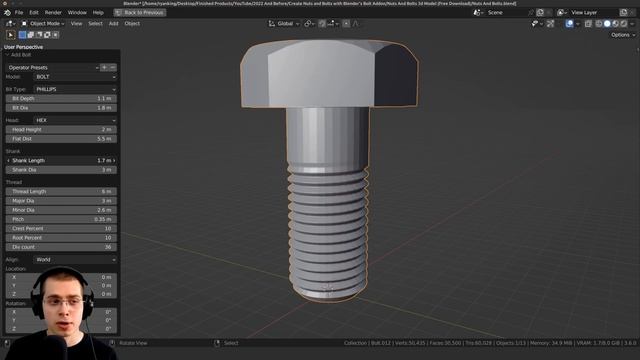The width and height of the screenshot is (640, 360).
Task: Open the editor type selector icon
Action: pyautogui.click(x=10, y=24)
